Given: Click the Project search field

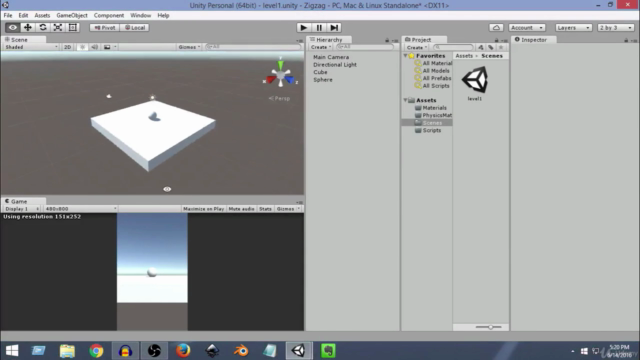Looking at the screenshot, I should coord(453,47).
